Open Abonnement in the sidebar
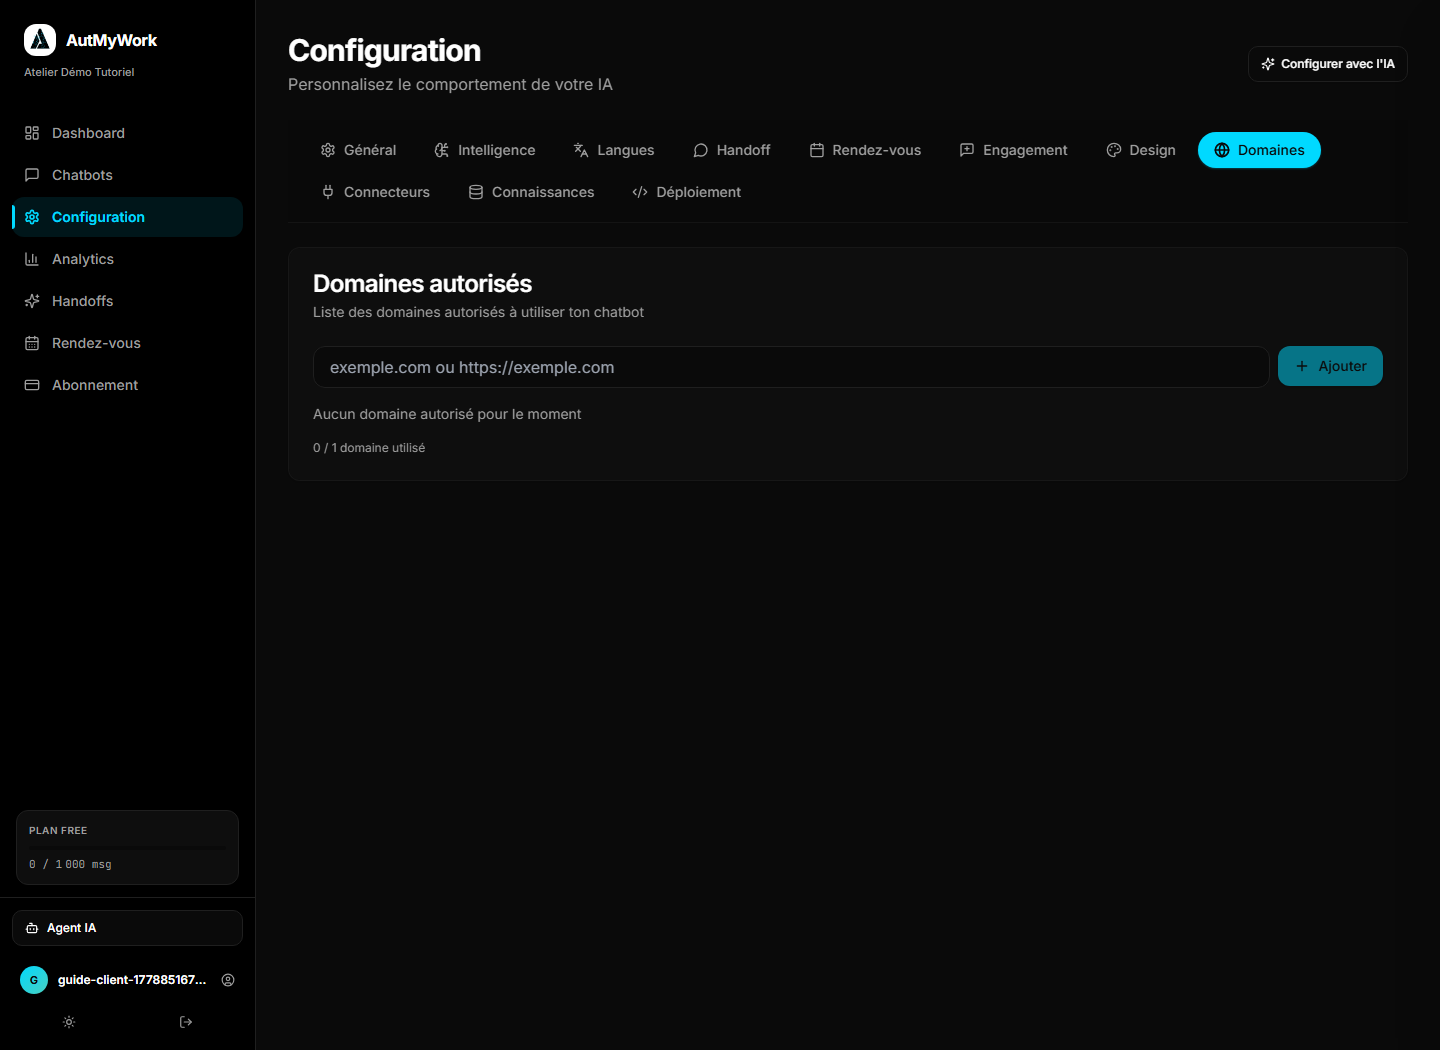 click(127, 385)
